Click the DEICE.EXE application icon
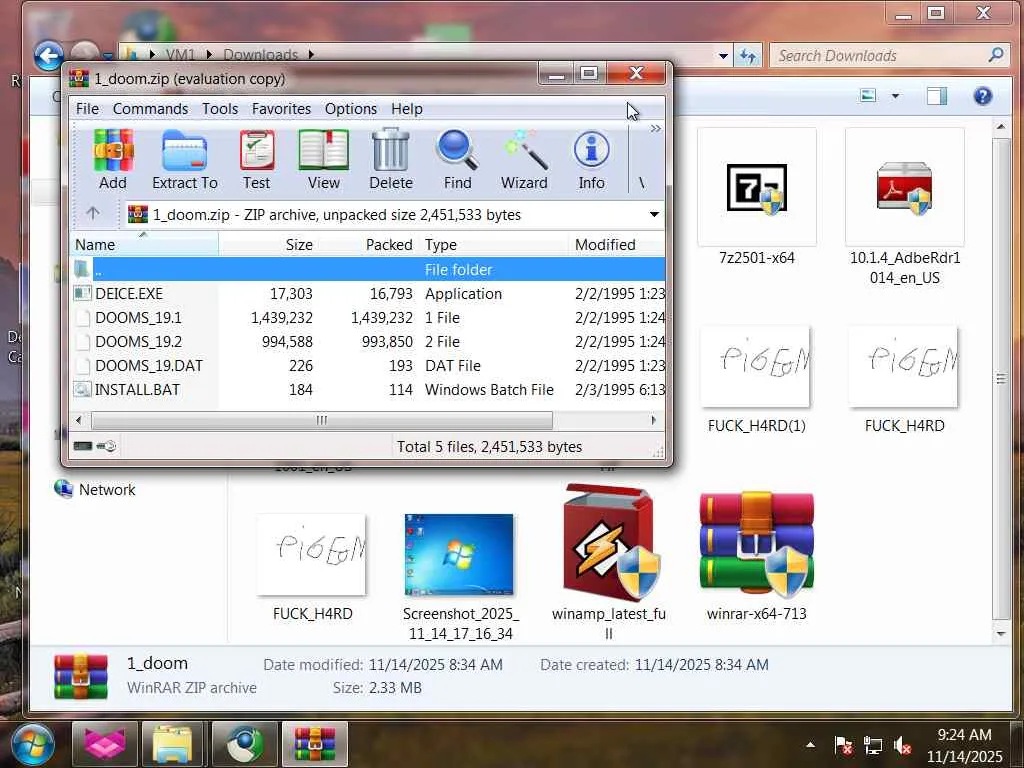The height and width of the screenshot is (768, 1024). pyautogui.click(x=82, y=293)
